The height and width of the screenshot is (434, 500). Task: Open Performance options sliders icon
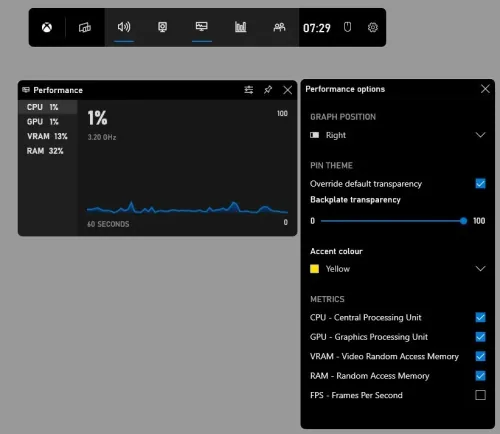249,90
